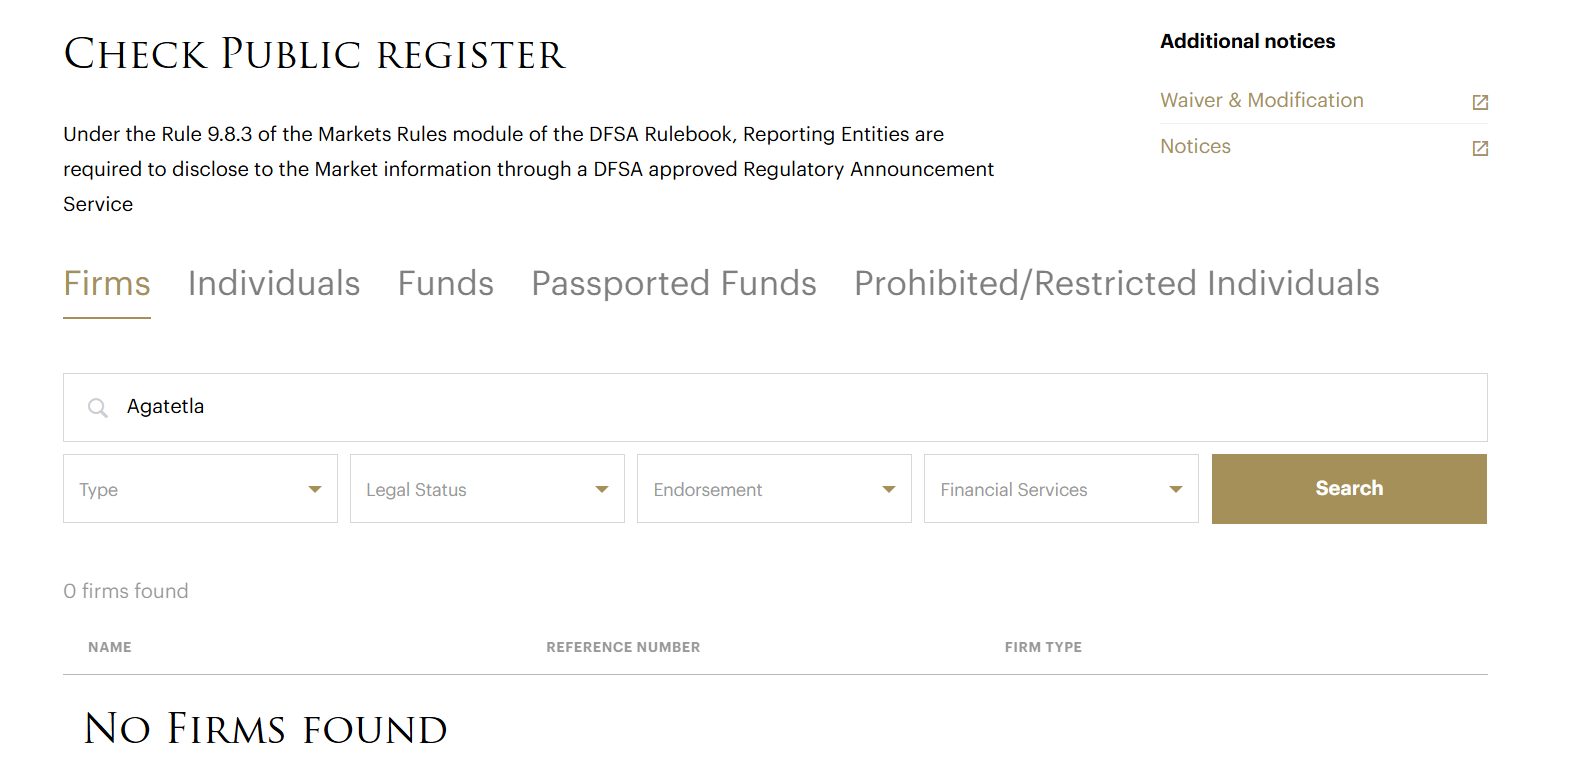Click the FIRM TYPE column header
The width and height of the screenshot is (1581, 774).
click(x=1043, y=647)
